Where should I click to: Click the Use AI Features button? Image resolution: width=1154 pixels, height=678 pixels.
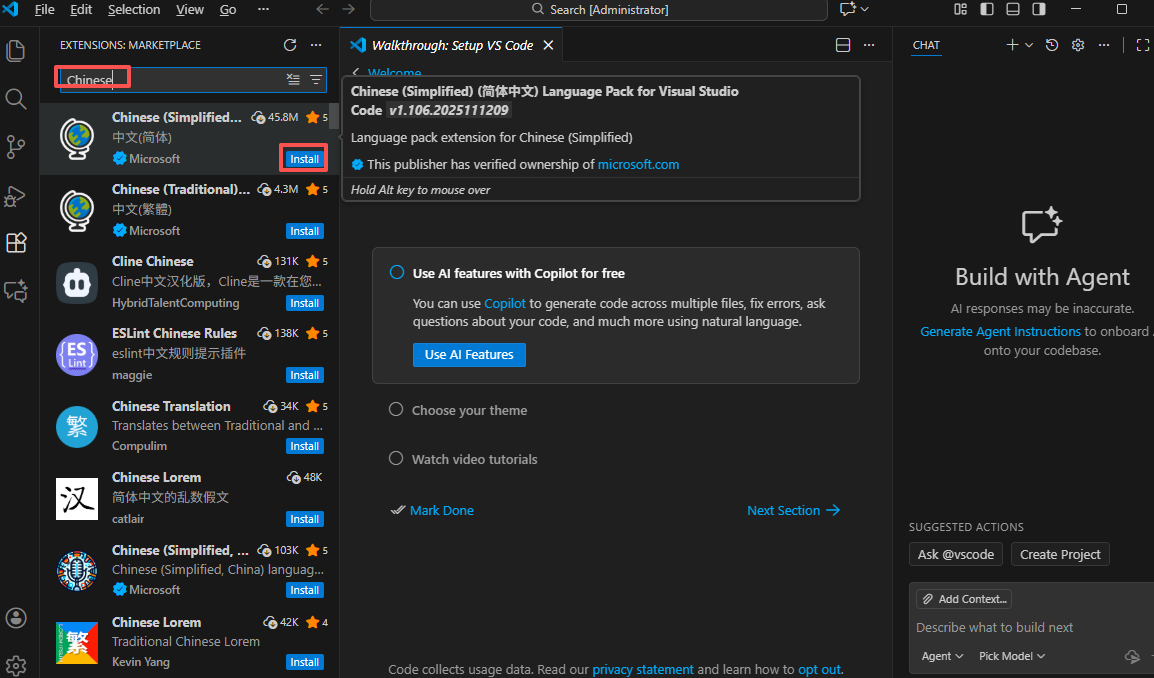469,355
